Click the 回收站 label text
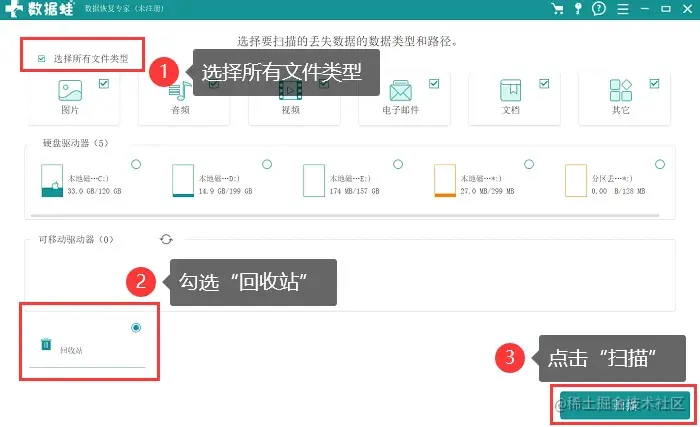 tap(71, 351)
